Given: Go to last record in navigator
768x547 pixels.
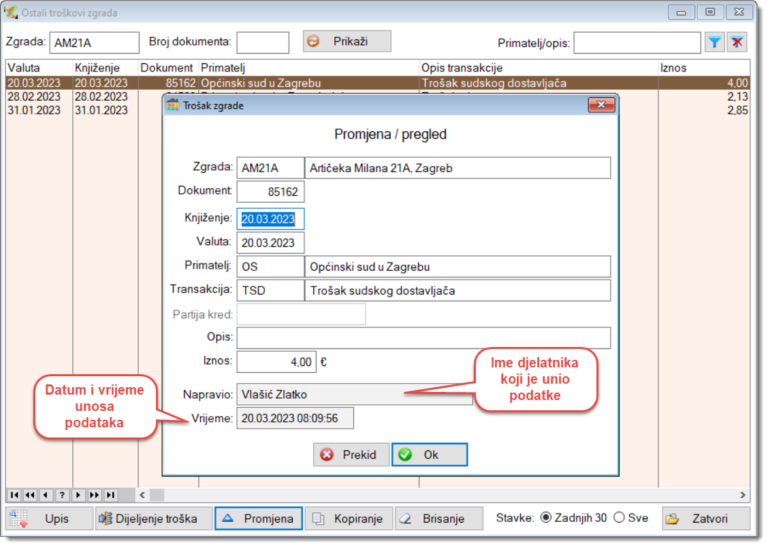Looking at the screenshot, I should pos(111,494).
